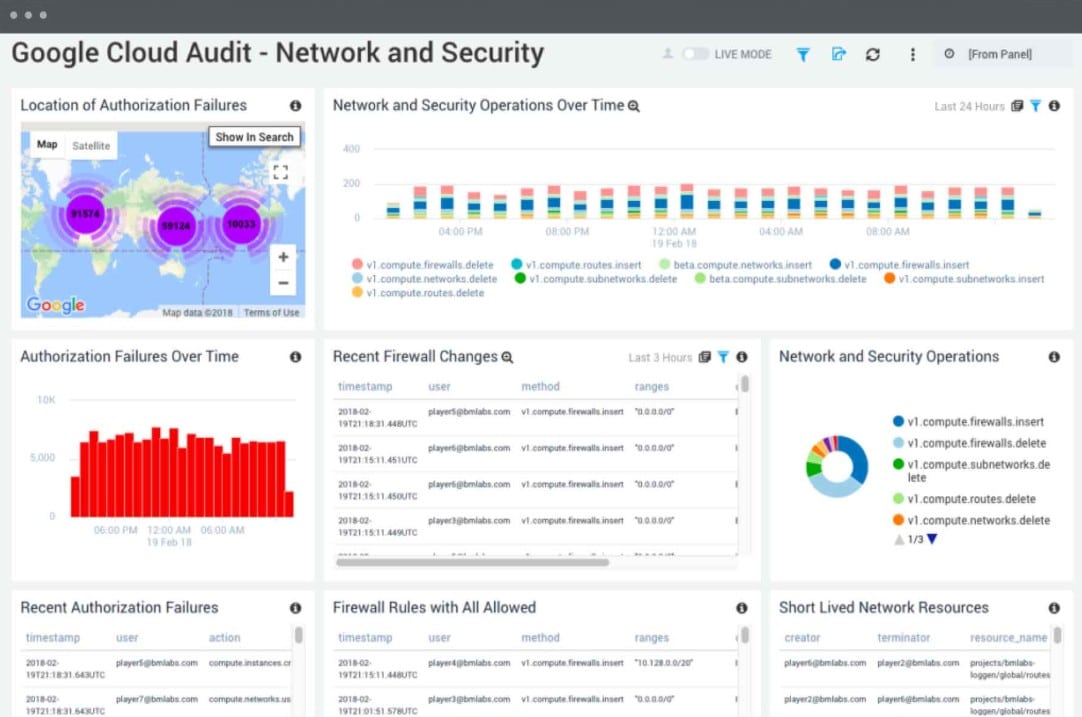Sort Short Lived Network Resources by resource_name

coord(1008,638)
